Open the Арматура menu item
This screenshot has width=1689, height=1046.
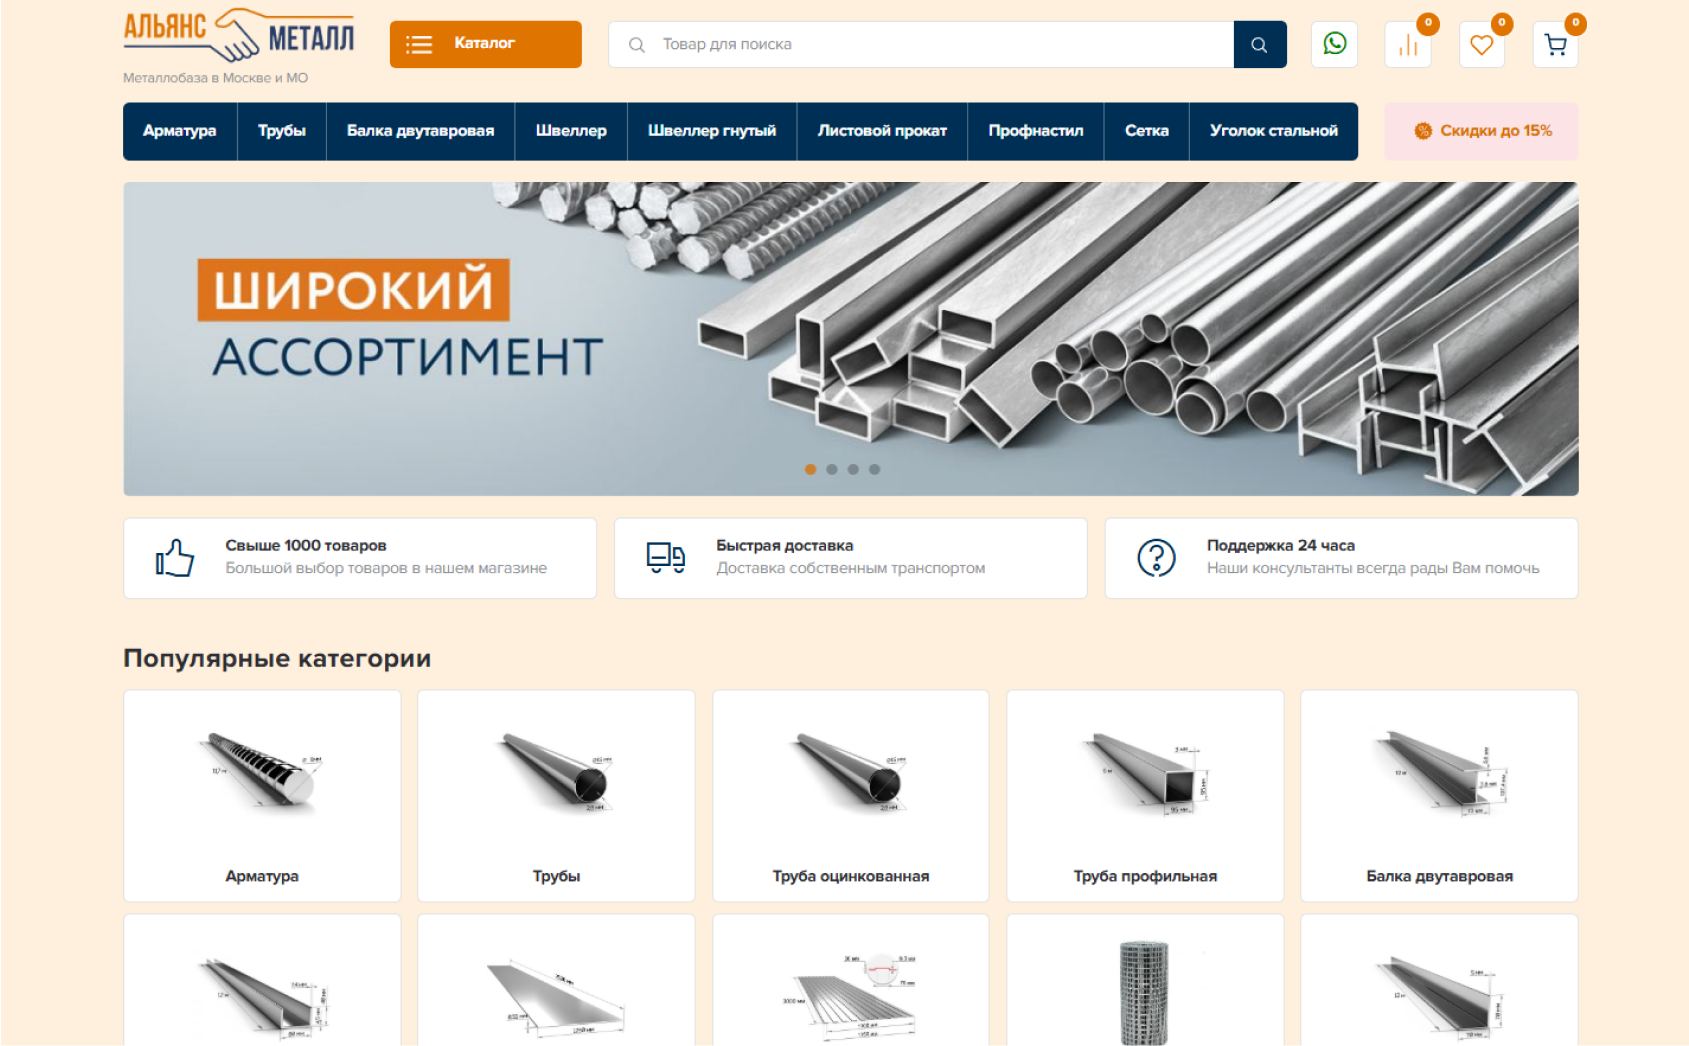[180, 131]
